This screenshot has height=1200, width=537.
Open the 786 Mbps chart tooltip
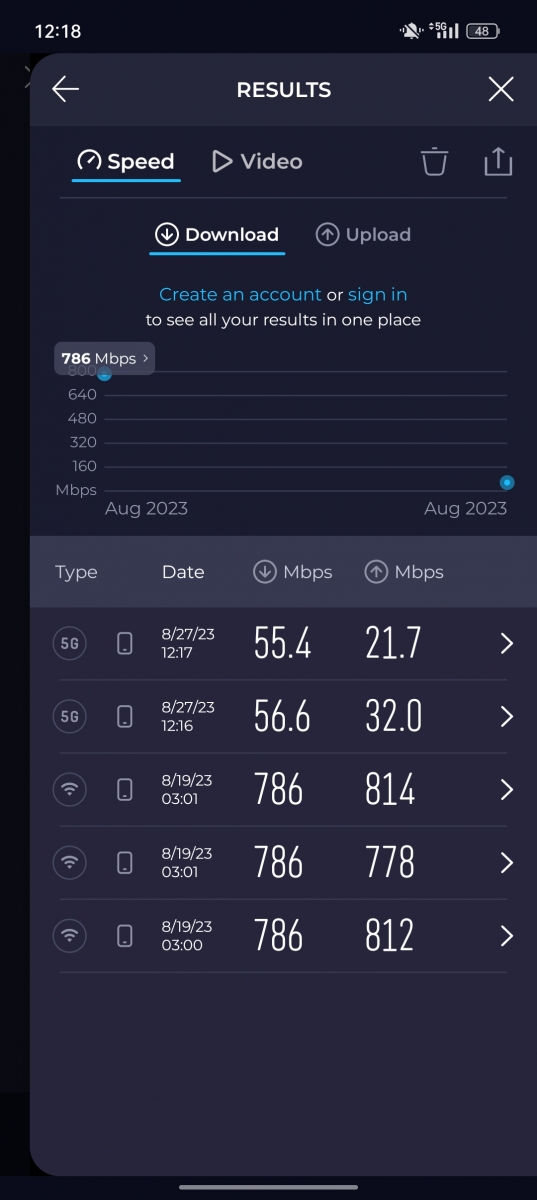[x=105, y=358]
